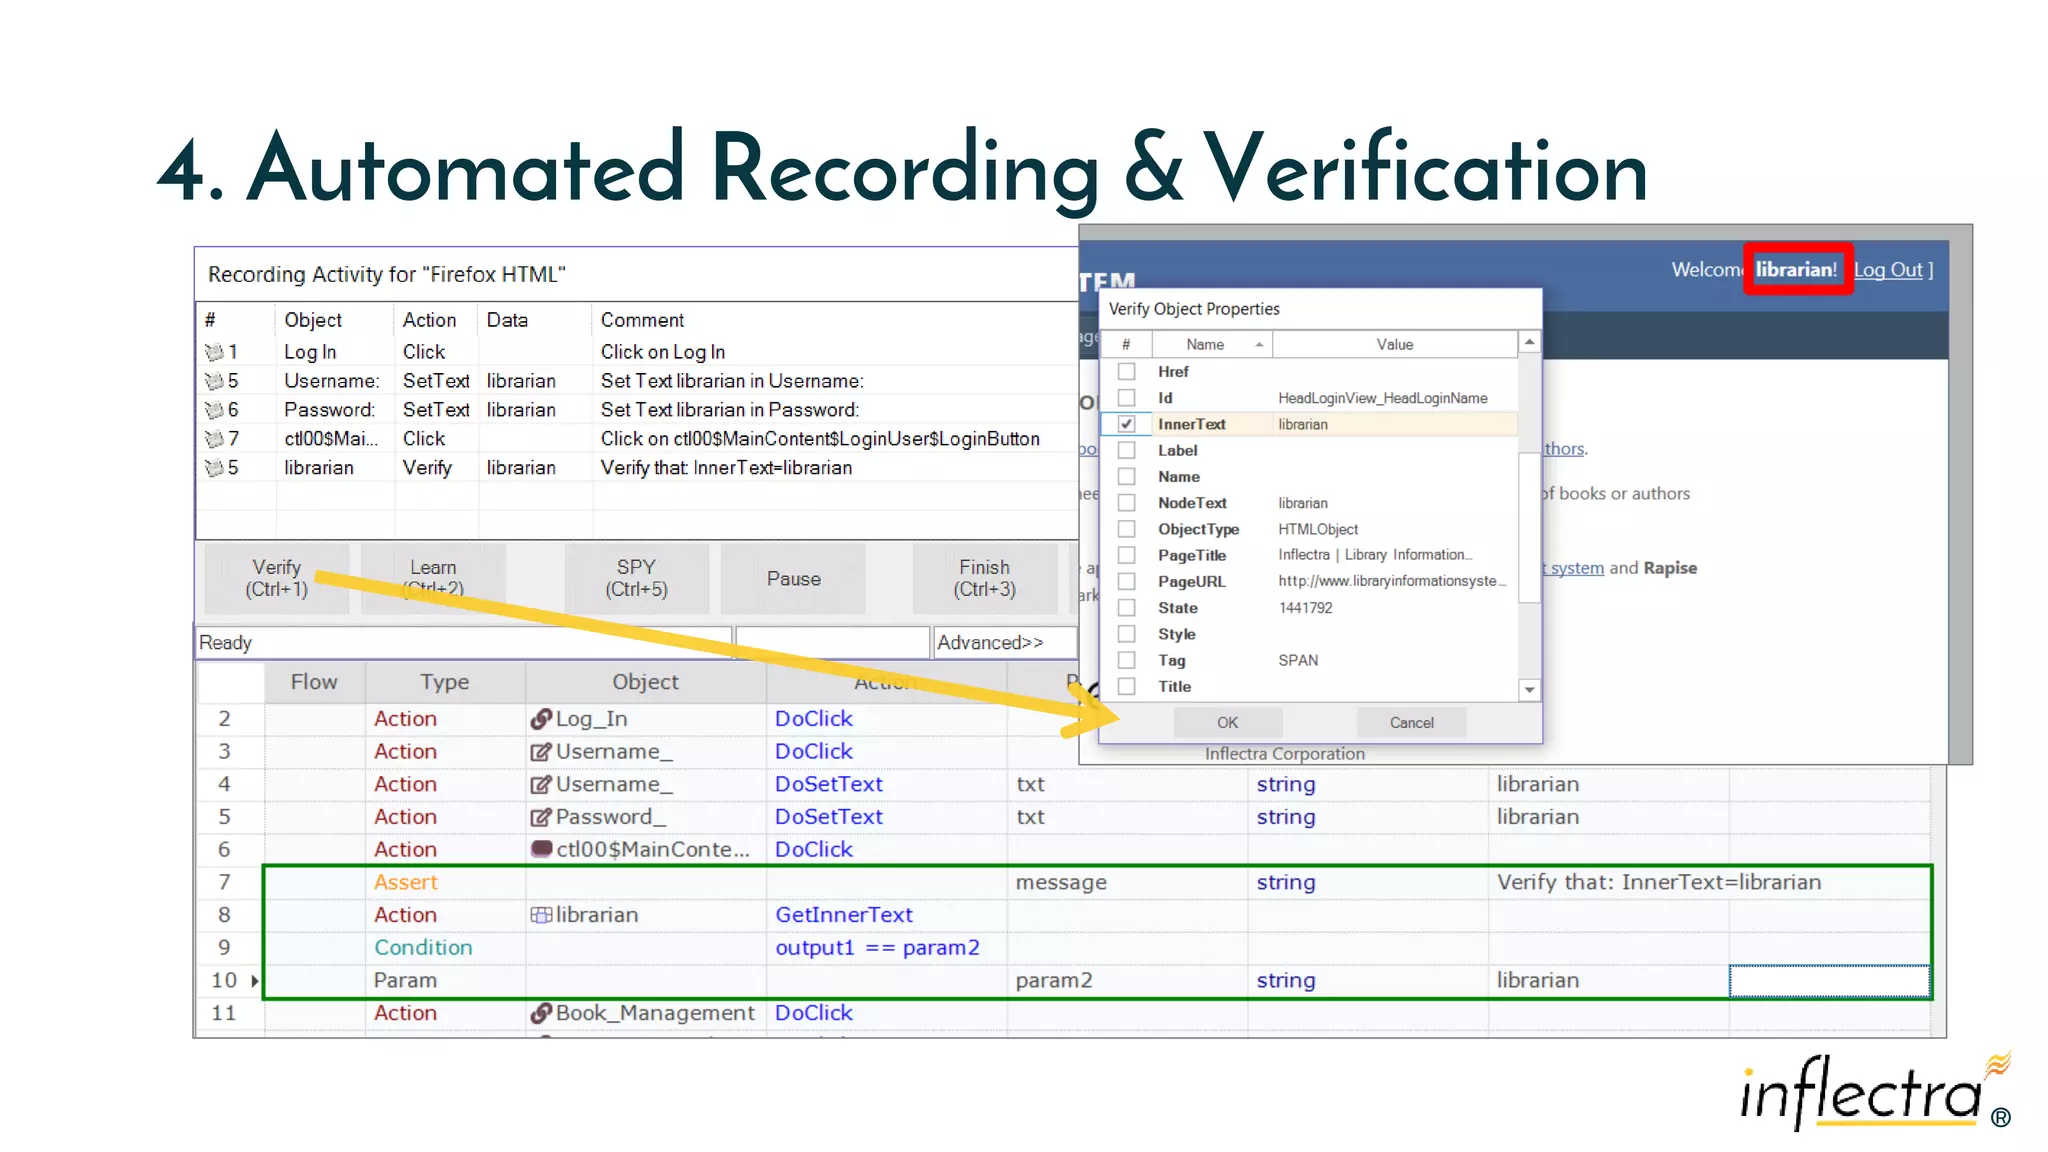Screen dimensions: 2048x1152
Task: Check the Tag property checkbox
Action: [1127, 660]
